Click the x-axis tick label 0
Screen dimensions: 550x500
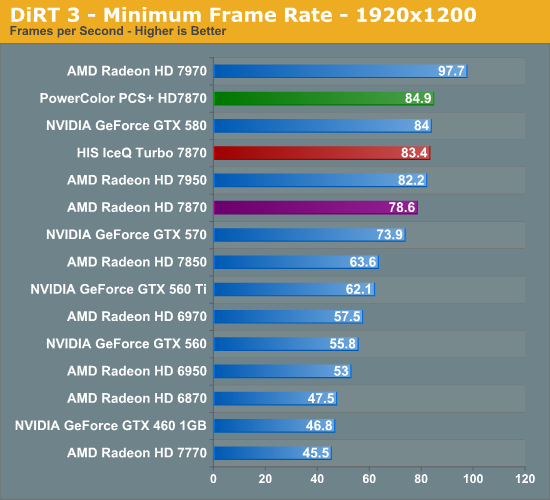point(213,479)
